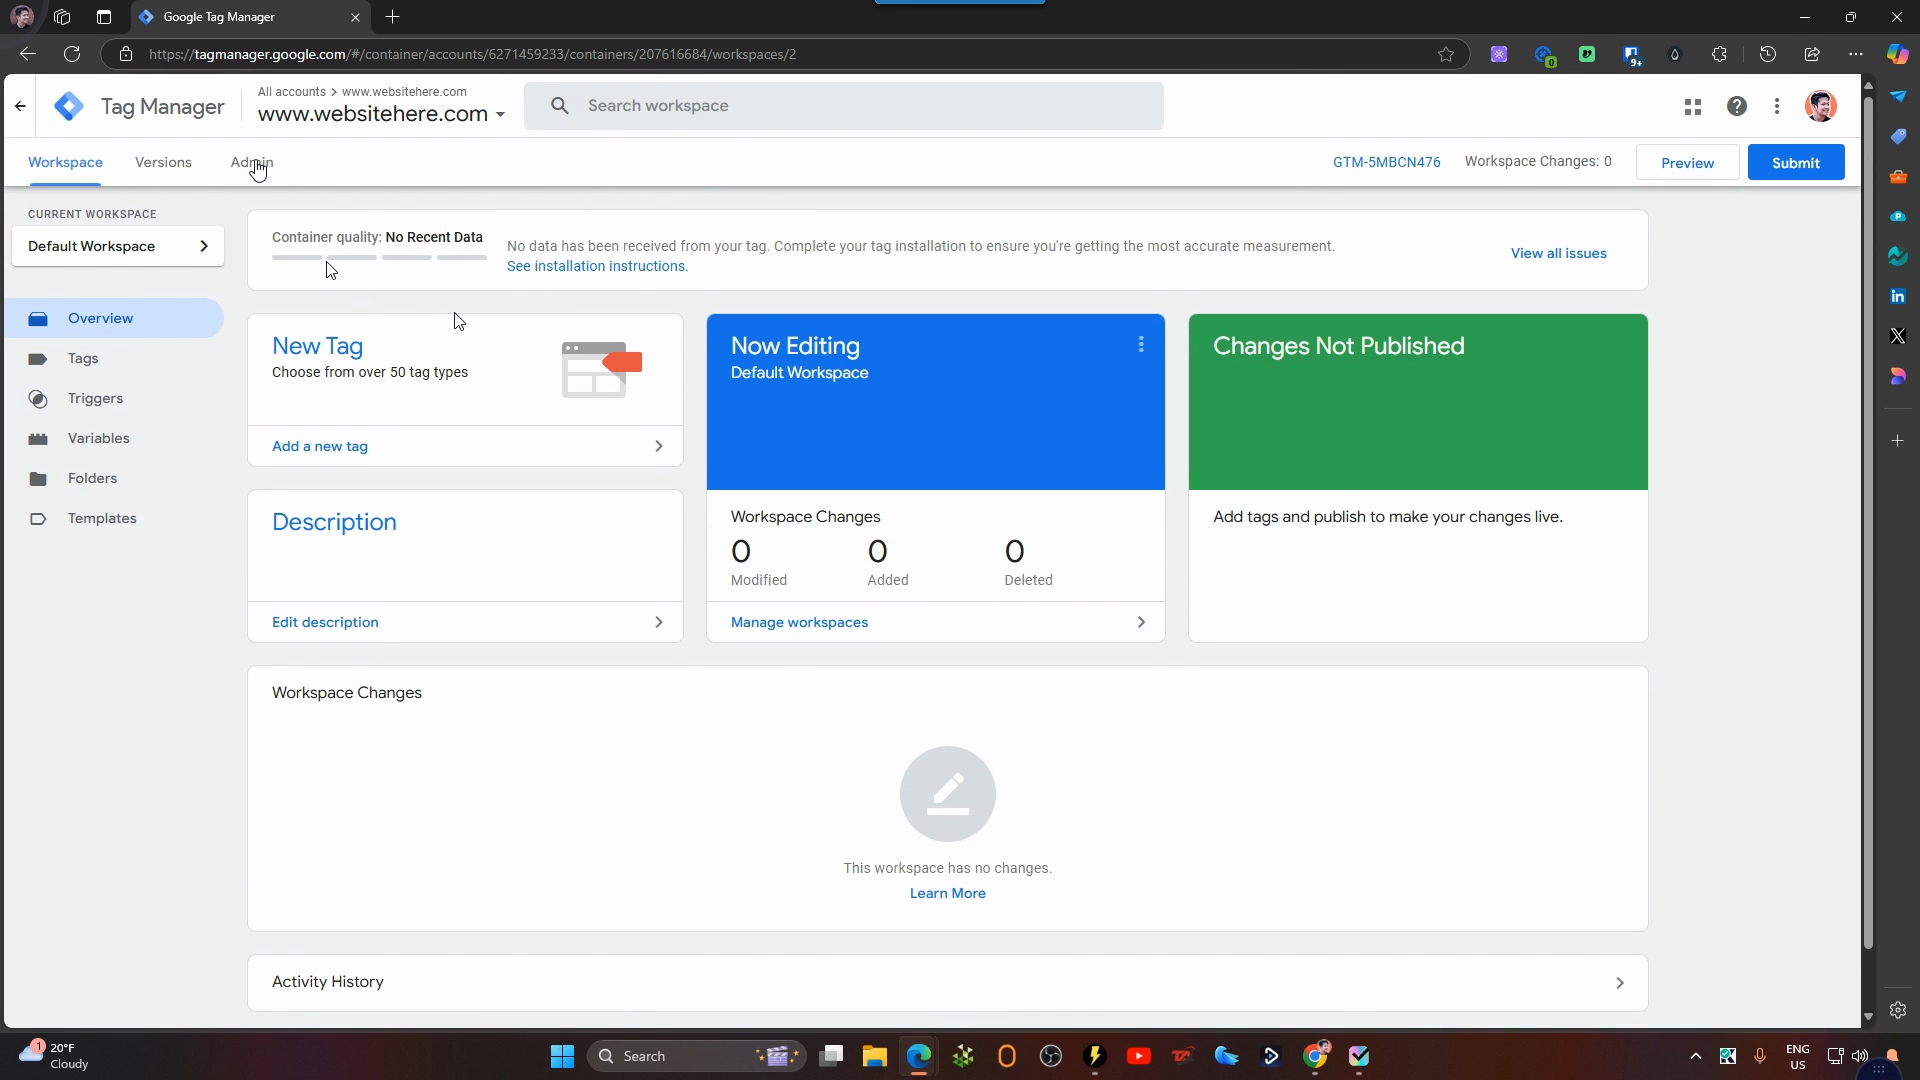Expand the Default Workspace selector
The width and height of the screenshot is (1920, 1080).
[118, 246]
